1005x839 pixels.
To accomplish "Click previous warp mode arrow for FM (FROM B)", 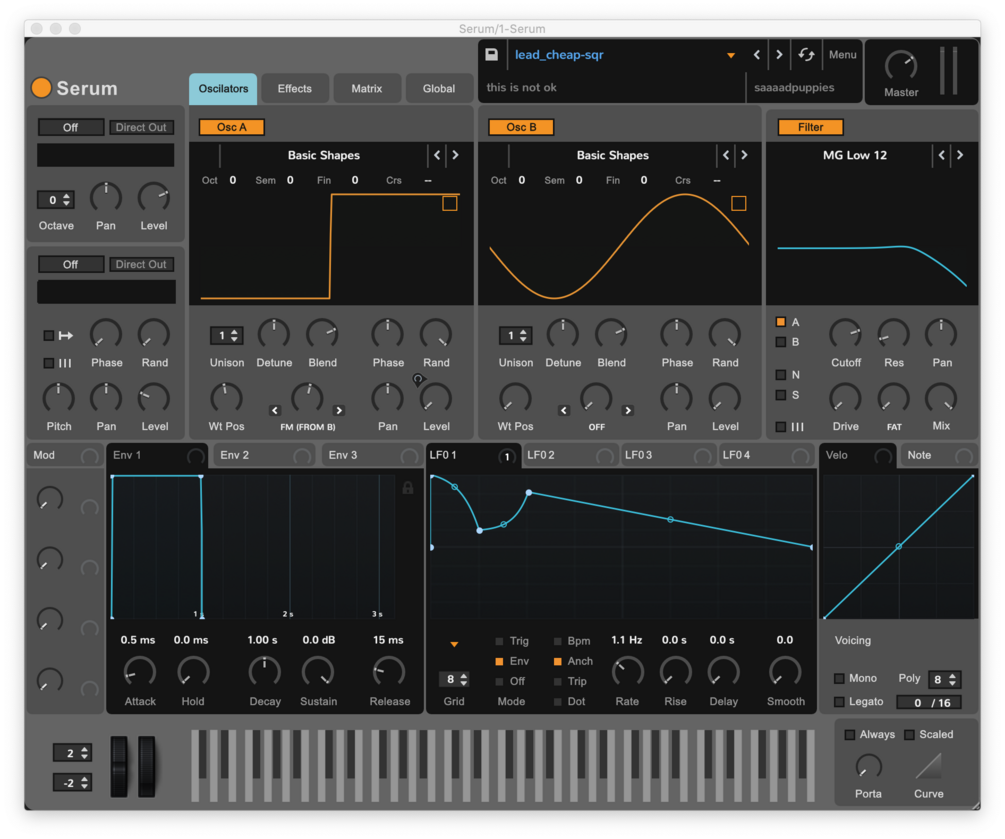I will click(274, 410).
